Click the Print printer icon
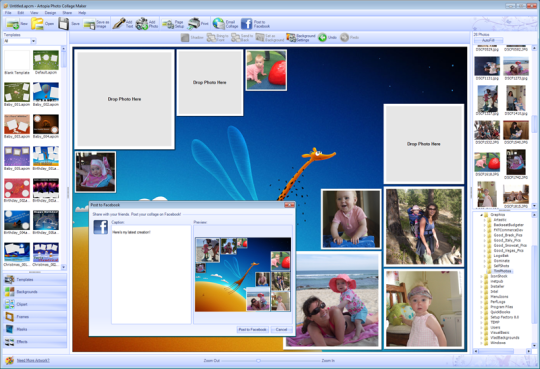This screenshot has width=540, height=369. (x=194, y=24)
